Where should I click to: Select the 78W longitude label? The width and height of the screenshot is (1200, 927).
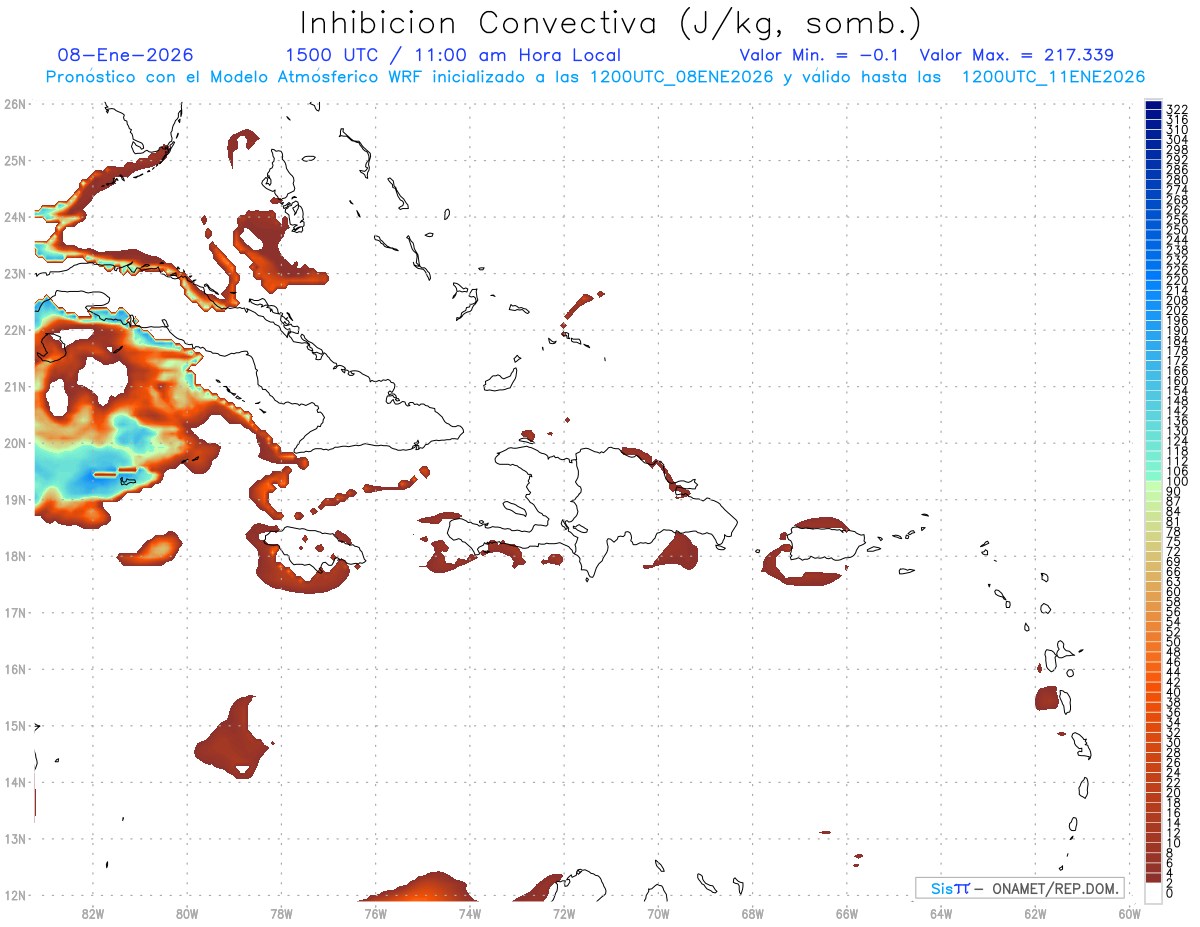tap(281, 912)
